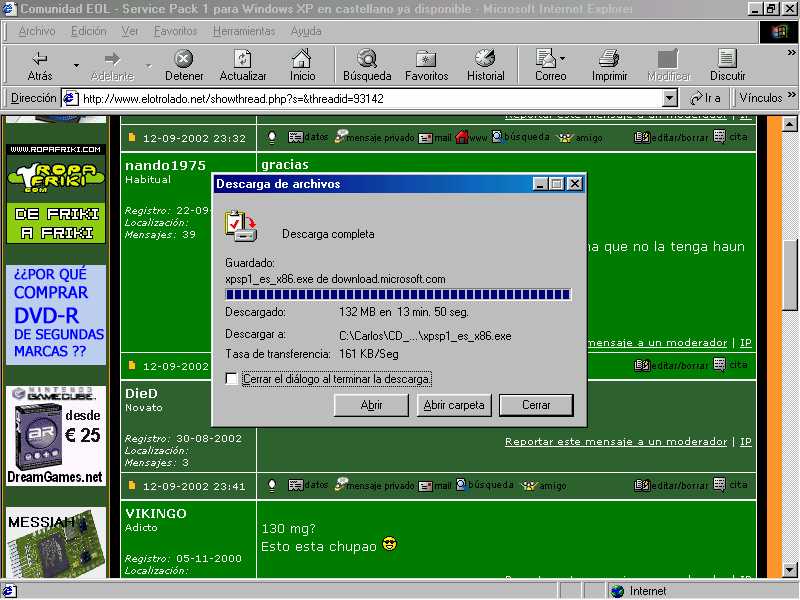Open the Búsqueda search panel
The width and height of the screenshot is (800, 600).
(367, 59)
